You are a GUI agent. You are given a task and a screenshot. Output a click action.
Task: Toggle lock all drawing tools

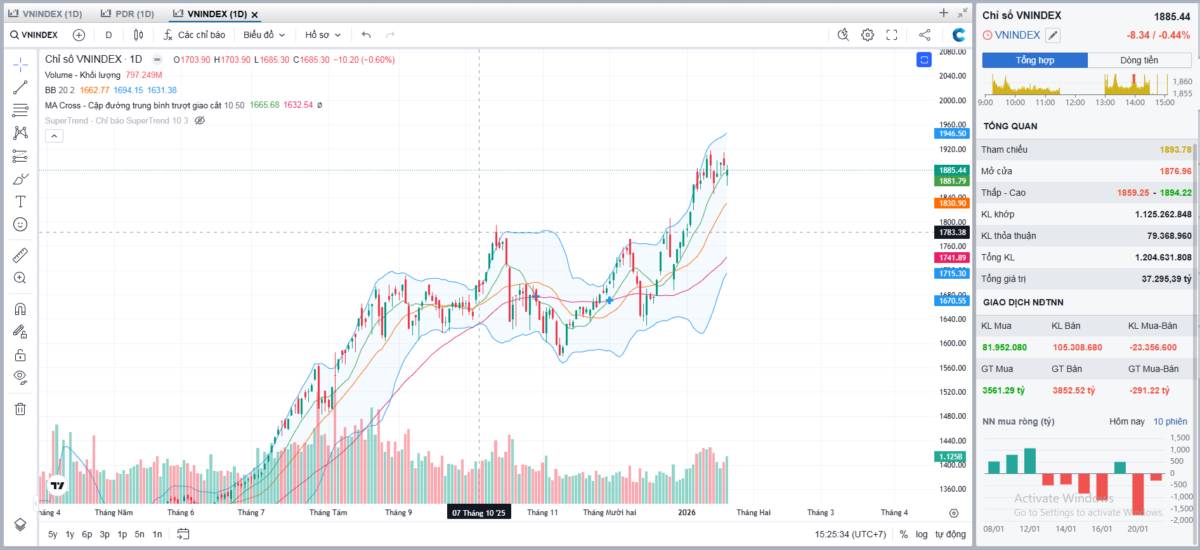[x=20, y=354]
